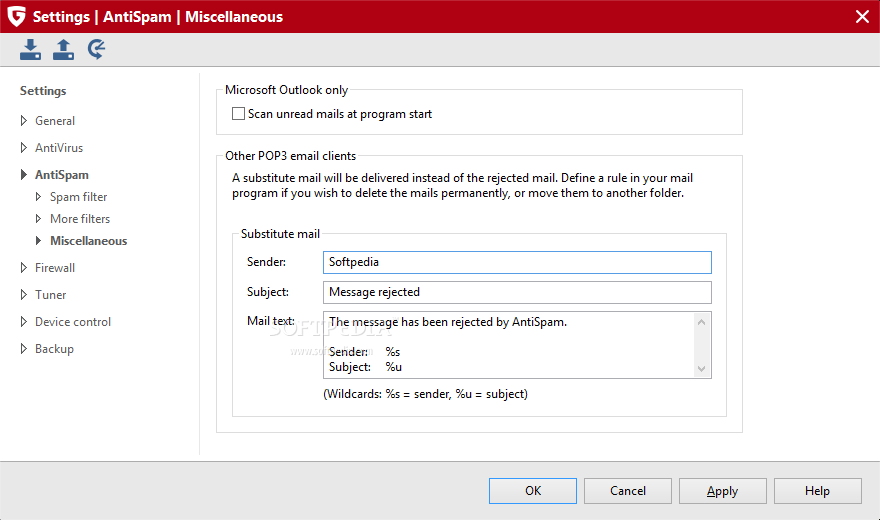The width and height of the screenshot is (880, 520).
Task: Select the AntiSpam section label
Action: [x=62, y=175]
